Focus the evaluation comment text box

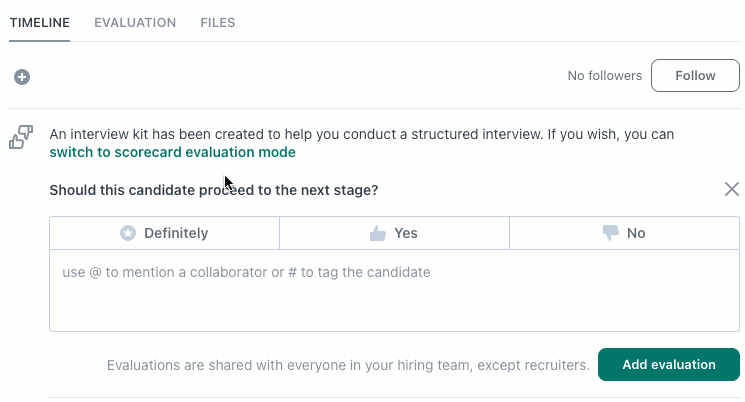pos(394,290)
